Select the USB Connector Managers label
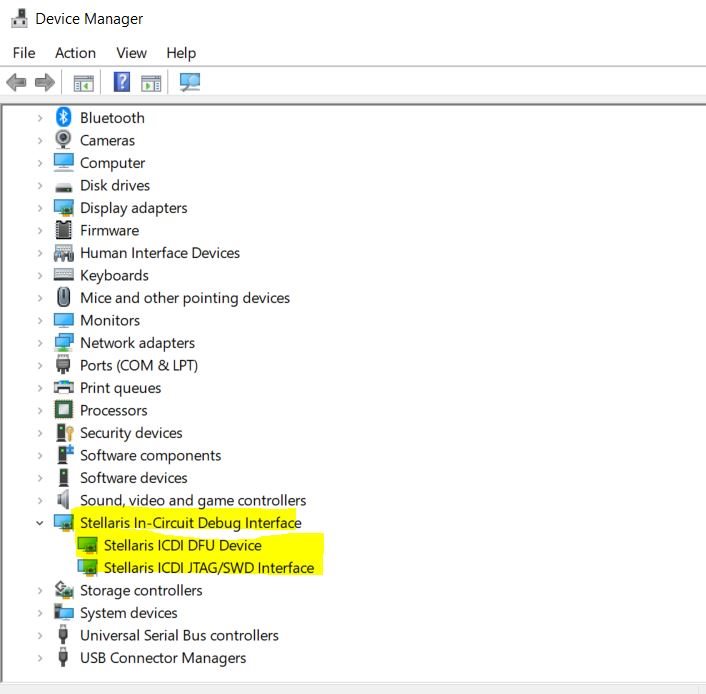 point(163,658)
